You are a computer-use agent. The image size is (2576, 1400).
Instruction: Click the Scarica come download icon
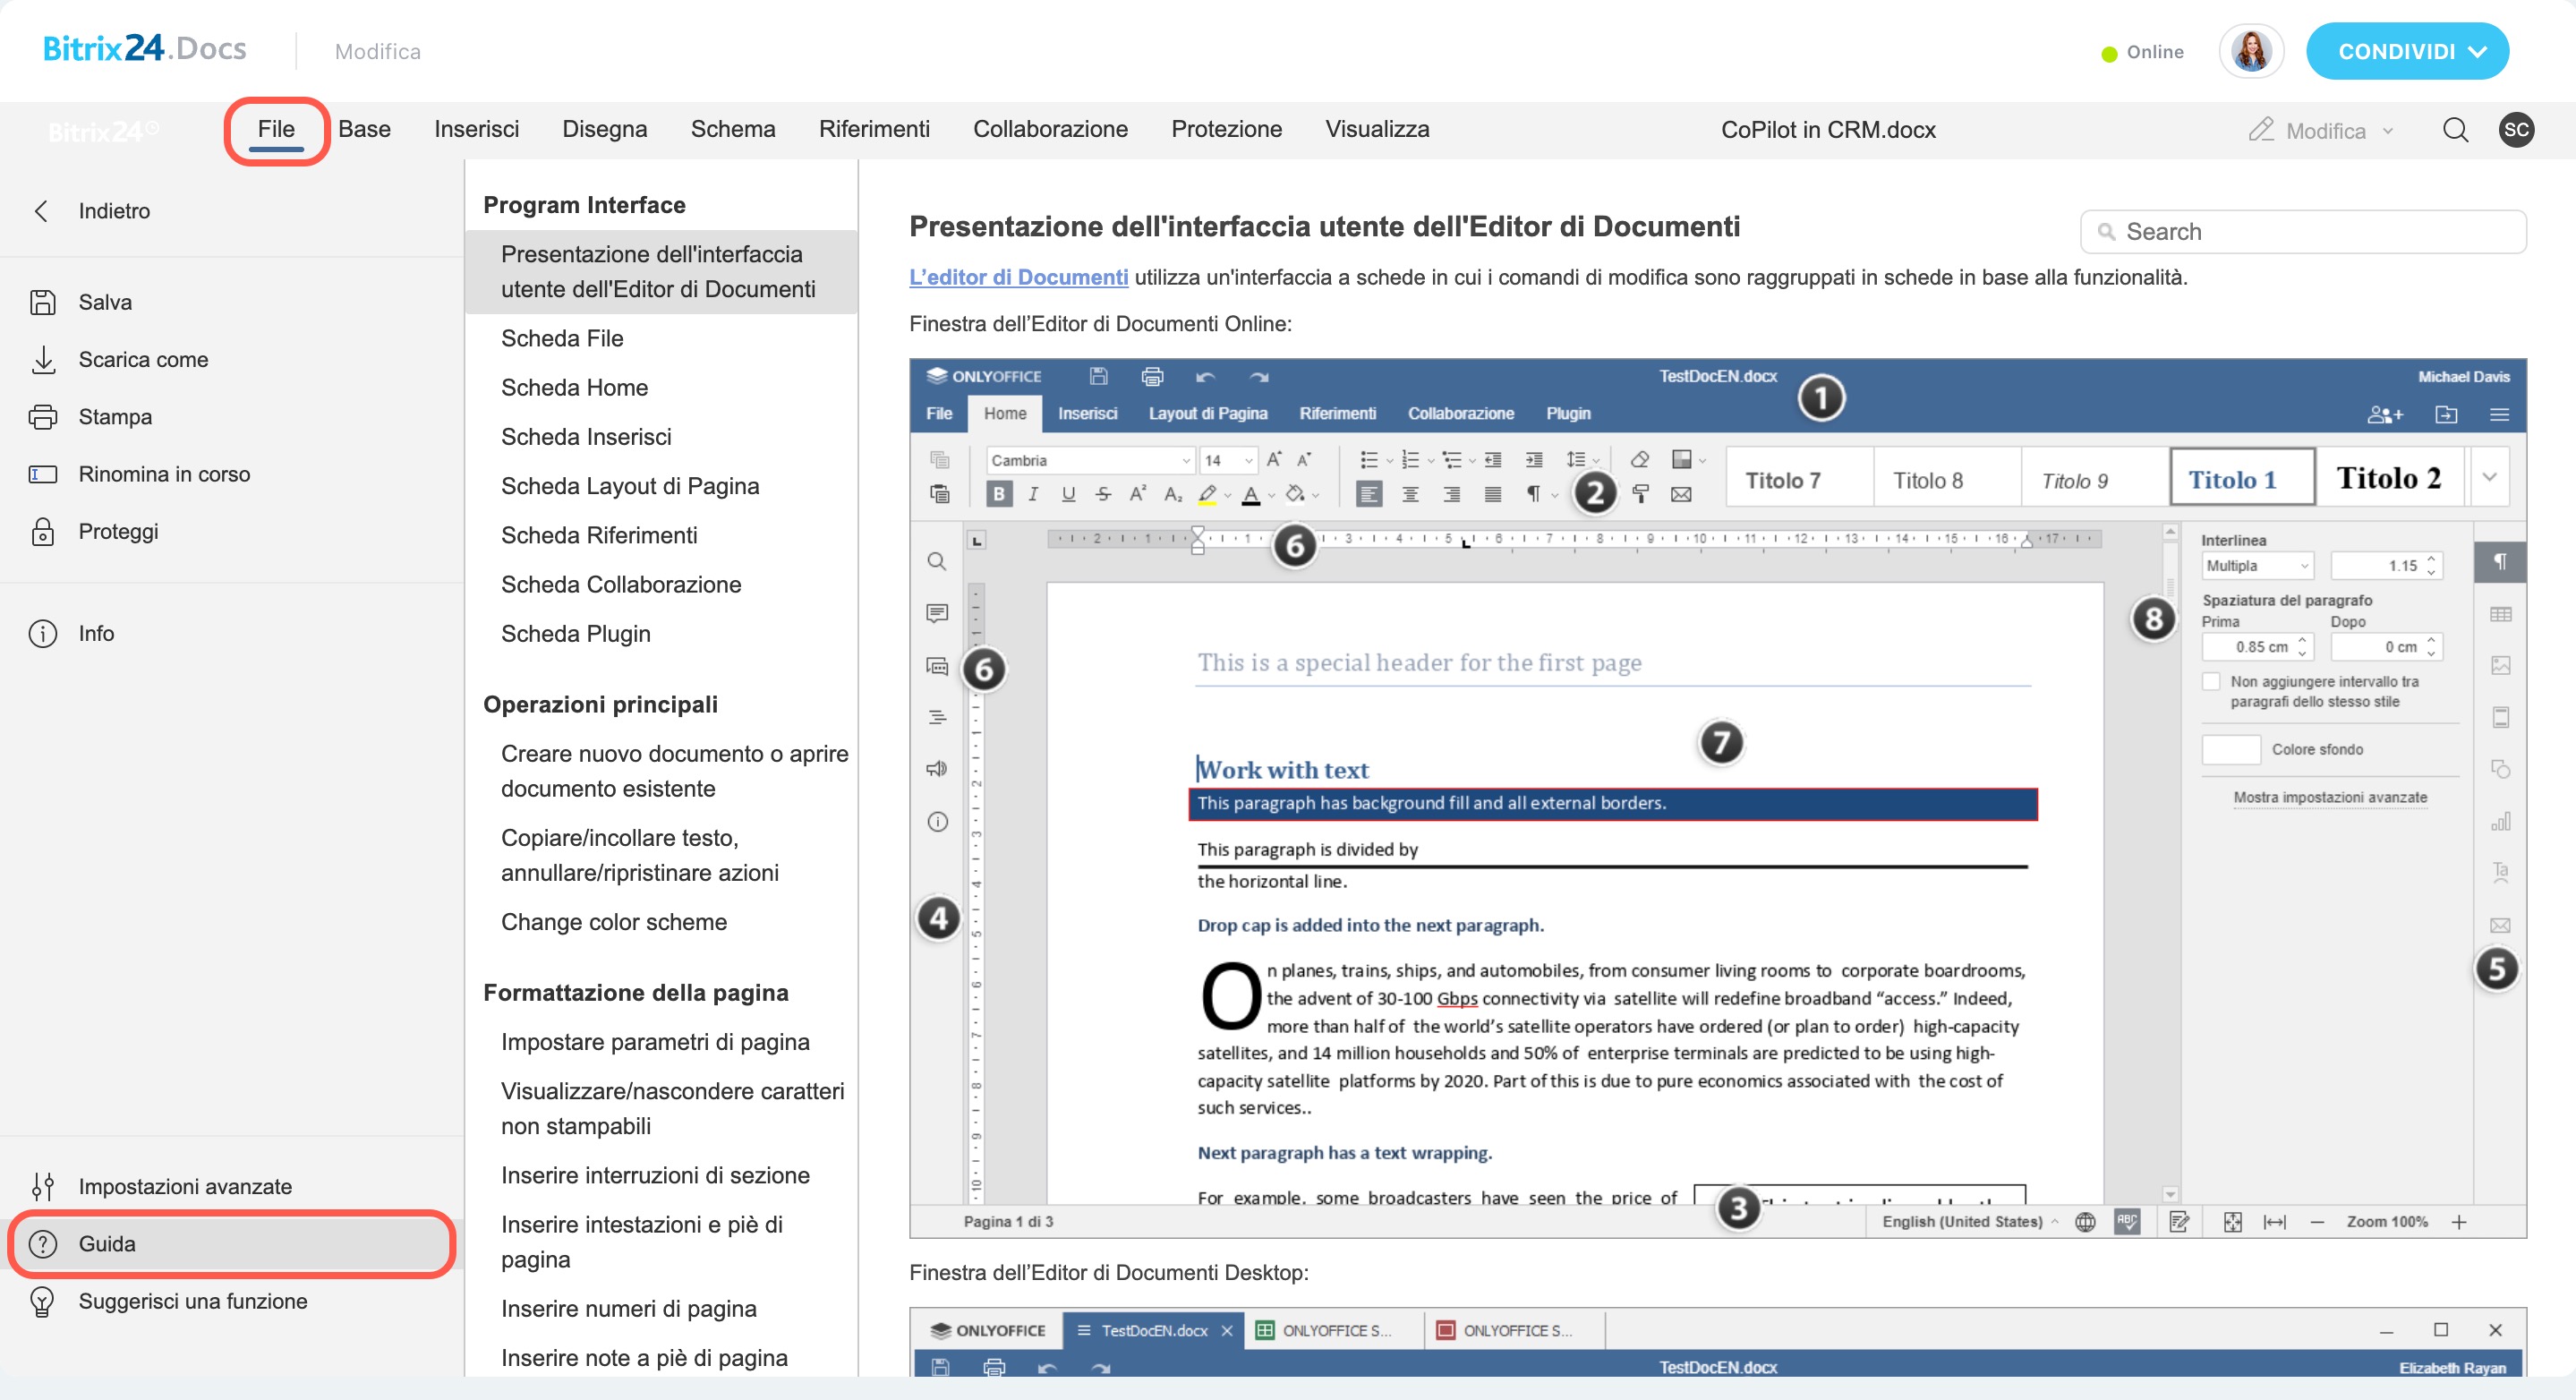point(42,360)
